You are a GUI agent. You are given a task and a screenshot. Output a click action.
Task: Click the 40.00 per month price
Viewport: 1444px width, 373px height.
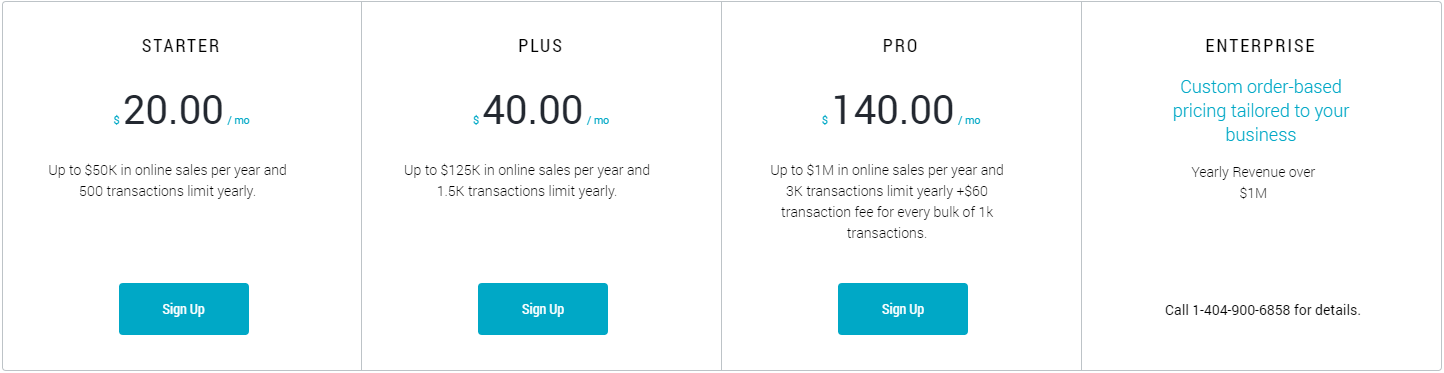pos(532,110)
